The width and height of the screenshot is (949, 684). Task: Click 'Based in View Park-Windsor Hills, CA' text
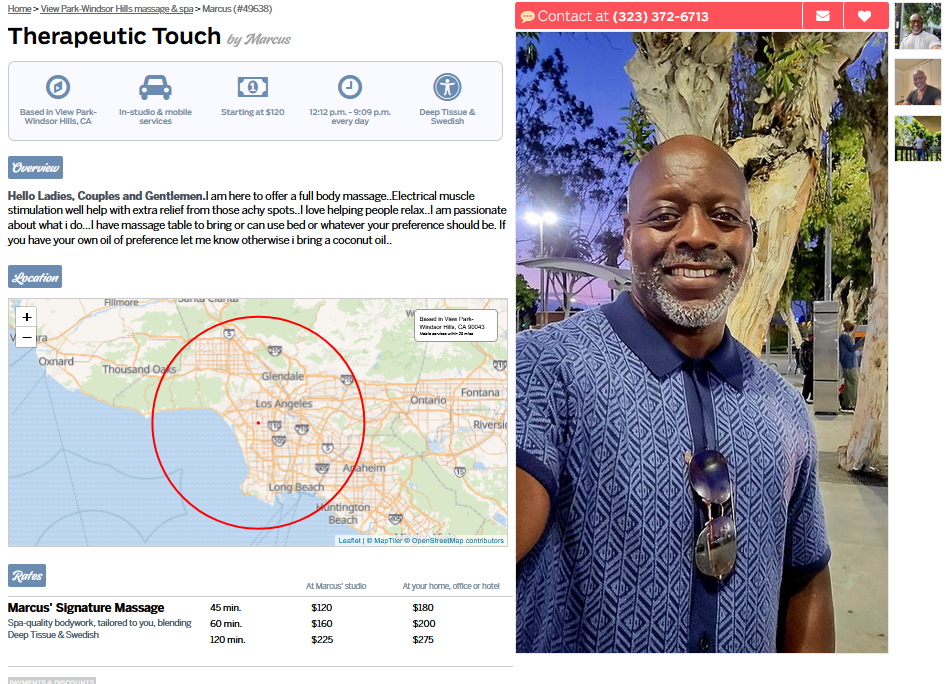(58, 116)
